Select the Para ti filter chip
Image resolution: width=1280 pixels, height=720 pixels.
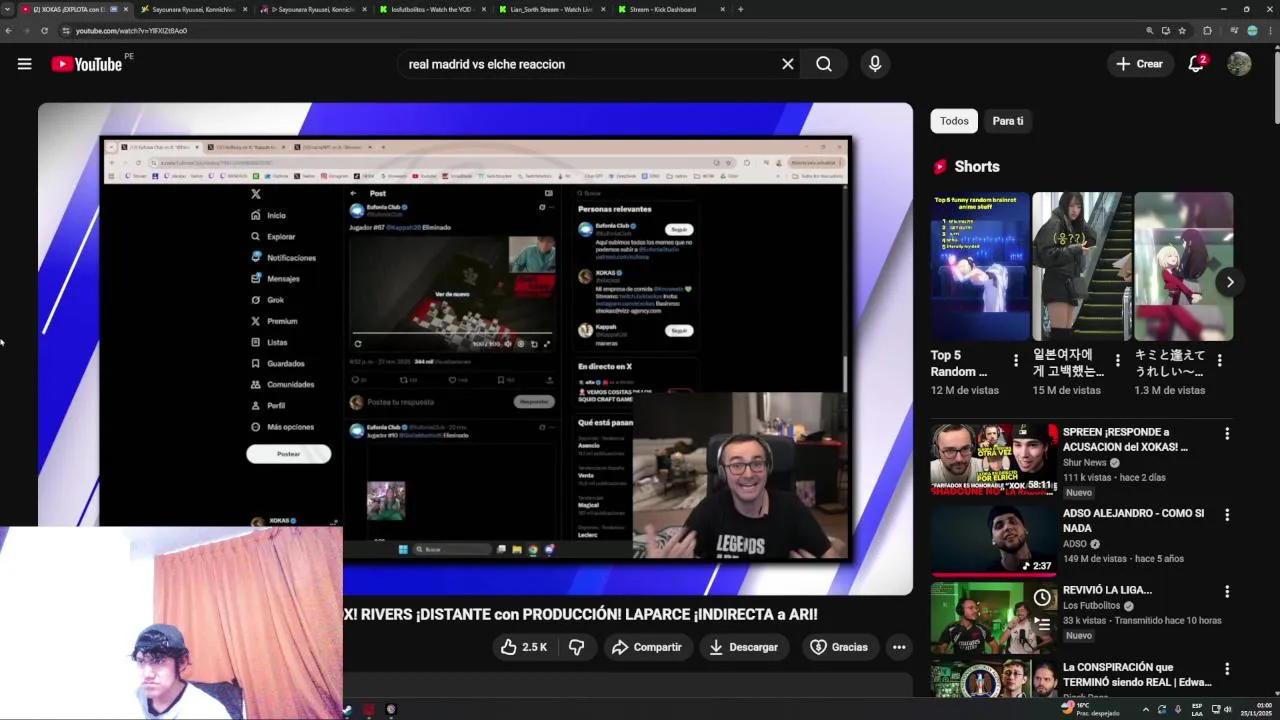click(x=1007, y=121)
